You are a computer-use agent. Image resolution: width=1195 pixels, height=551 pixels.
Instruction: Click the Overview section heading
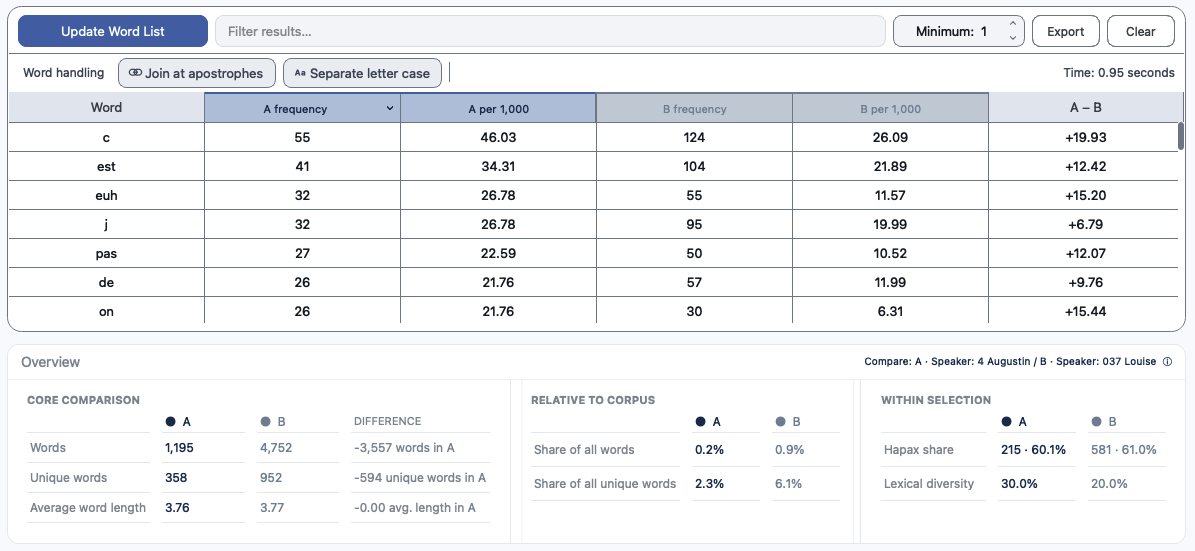point(50,362)
